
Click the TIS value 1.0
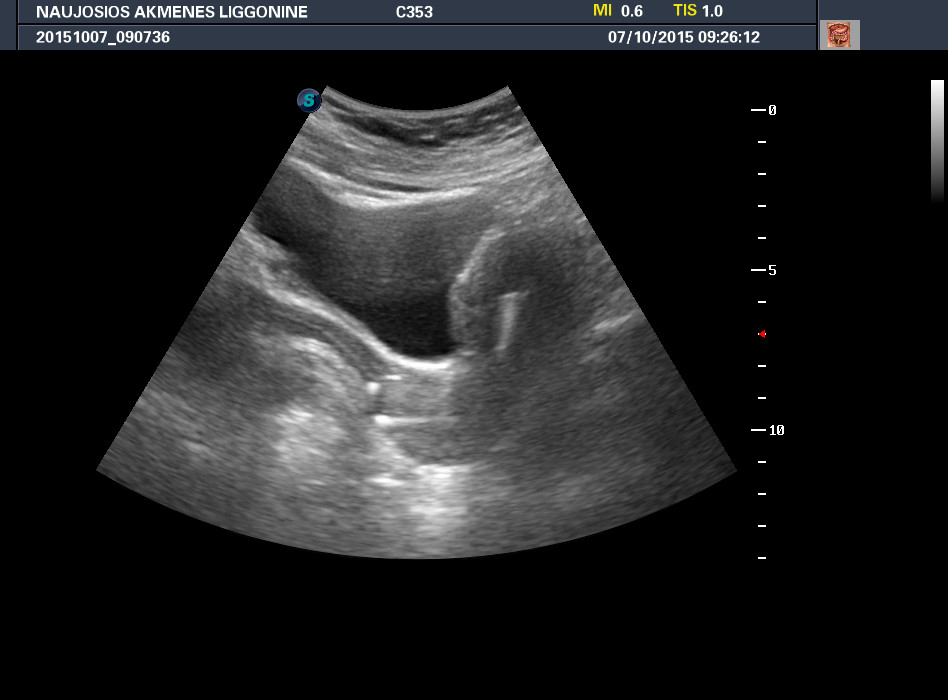[x=712, y=11]
